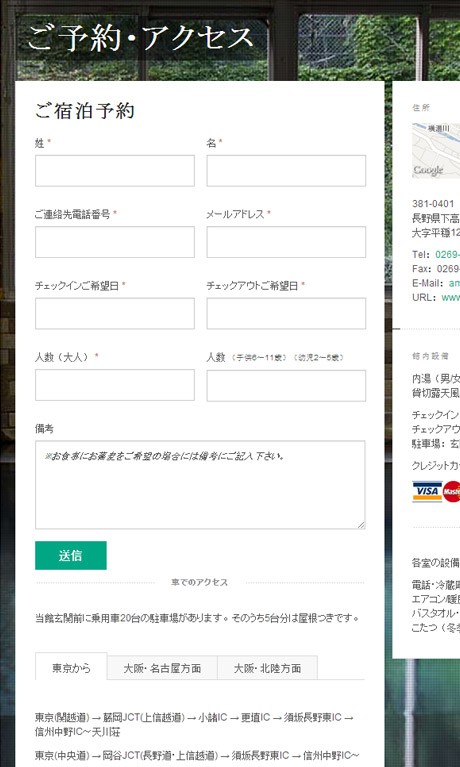
Task: Submit the form with 送信 button
Action: 70,555
